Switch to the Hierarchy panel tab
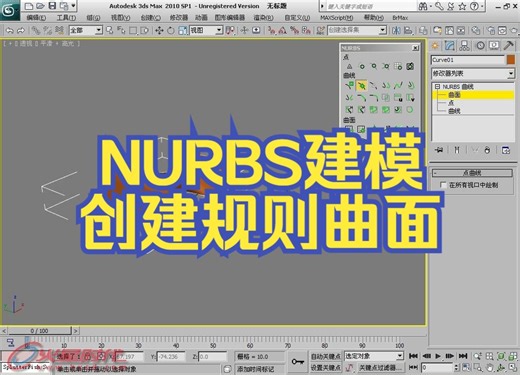This screenshot has height=375, width=520. (x=464, y=46)
